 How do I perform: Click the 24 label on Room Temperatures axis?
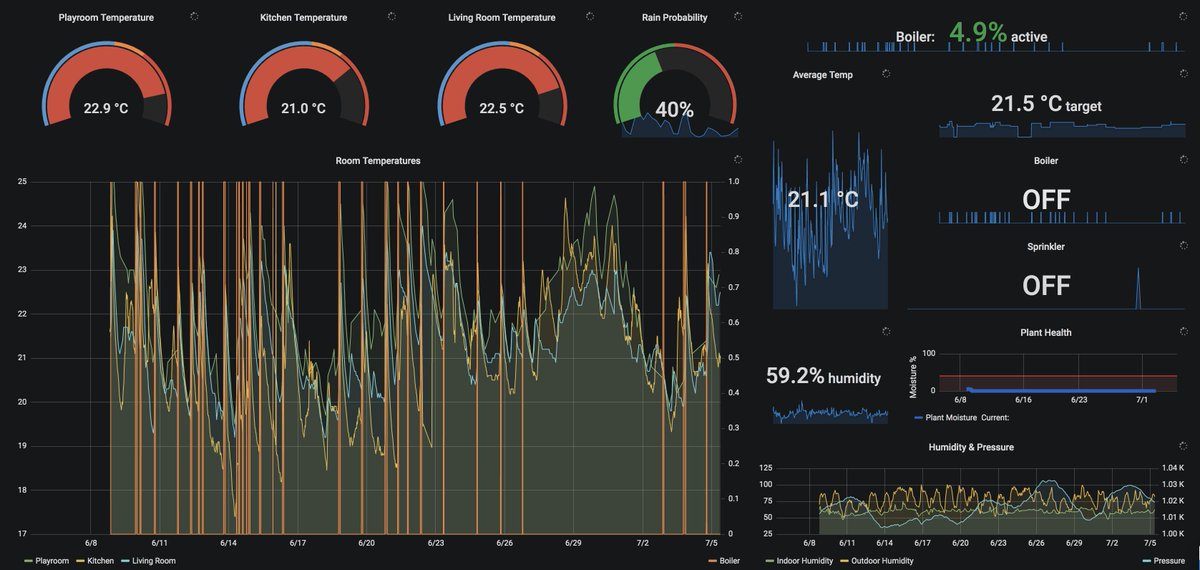click(x=22, y=225)
